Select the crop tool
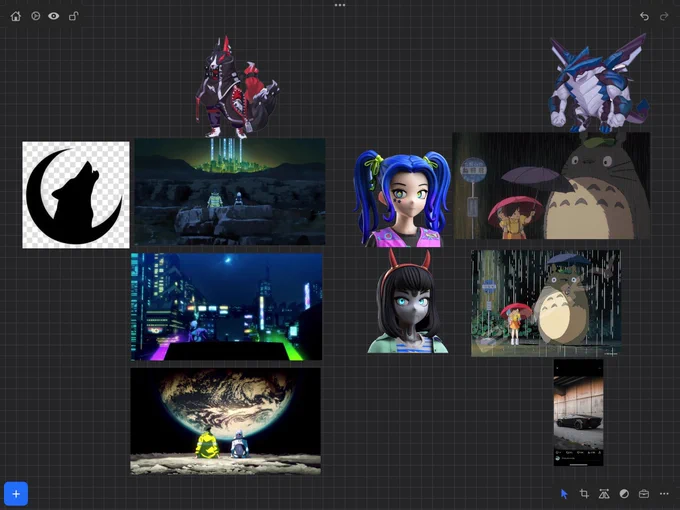Viewport: 680px width, 510px height. point(584,494)
